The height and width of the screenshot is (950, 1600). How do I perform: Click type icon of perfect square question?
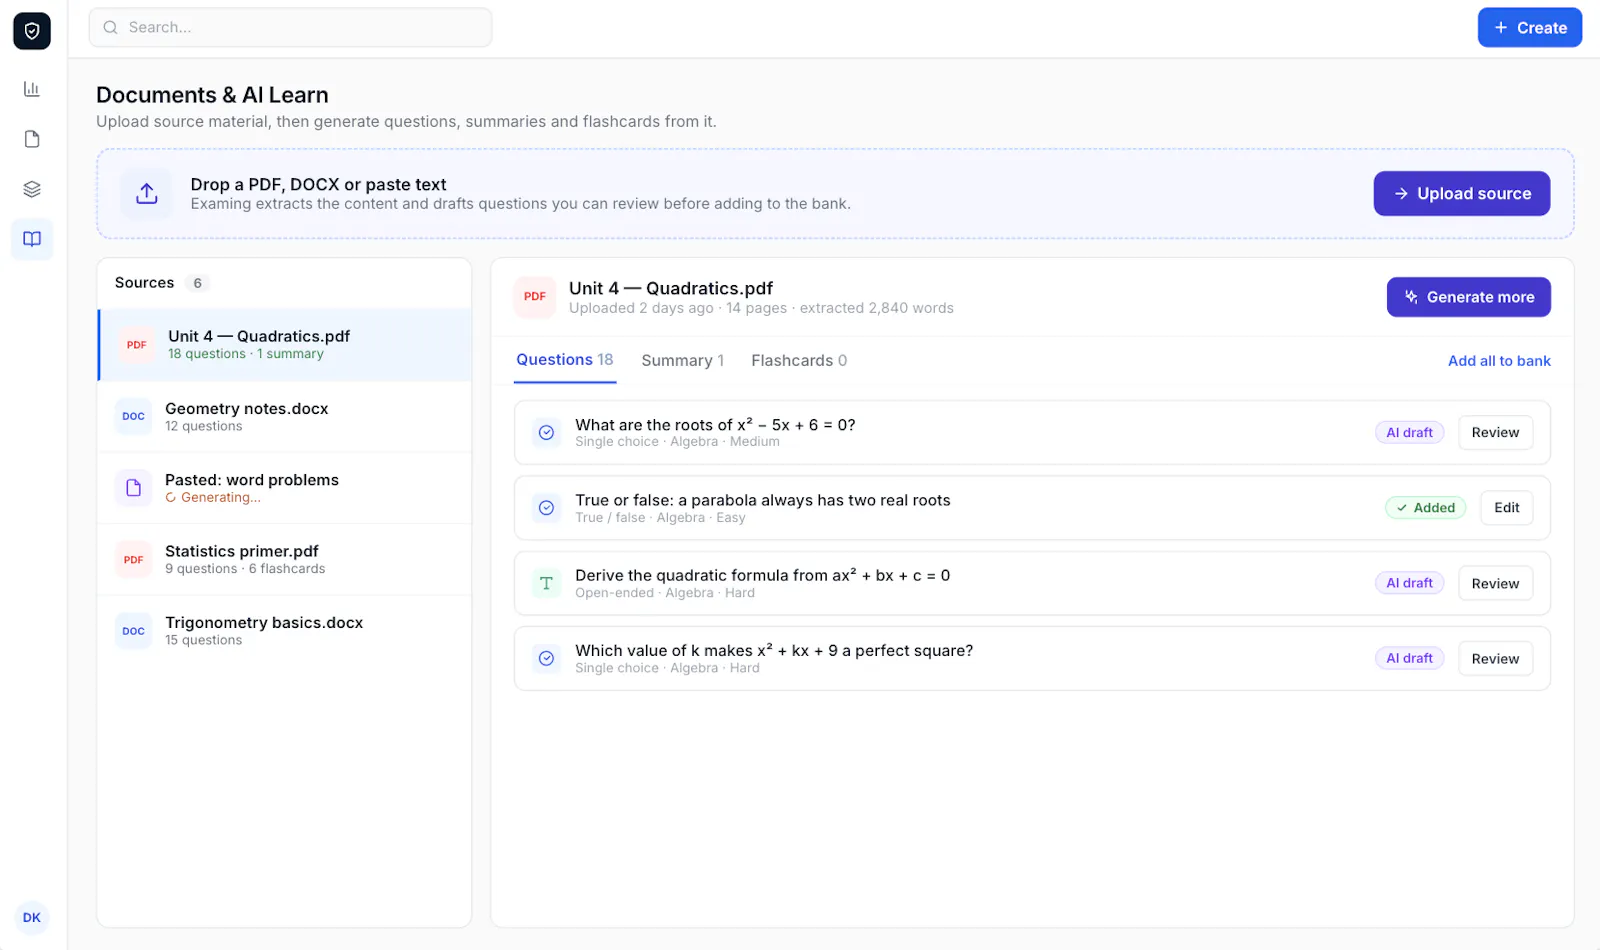pyautogui.click(x=547, y=658)
